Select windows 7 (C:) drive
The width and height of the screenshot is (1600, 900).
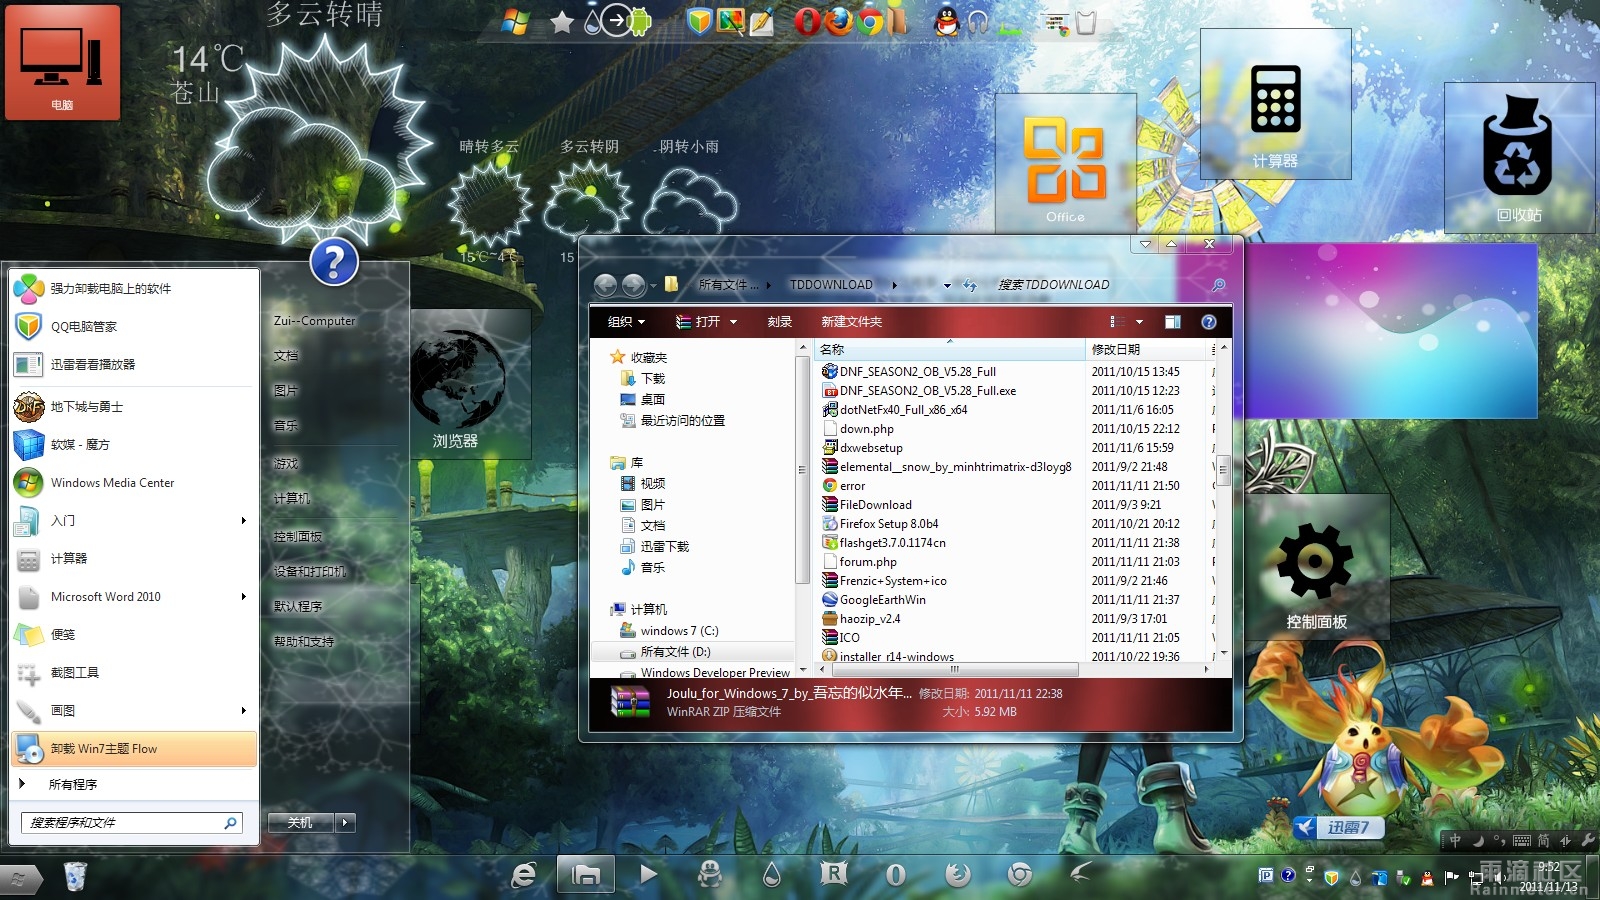pos(679,630)
